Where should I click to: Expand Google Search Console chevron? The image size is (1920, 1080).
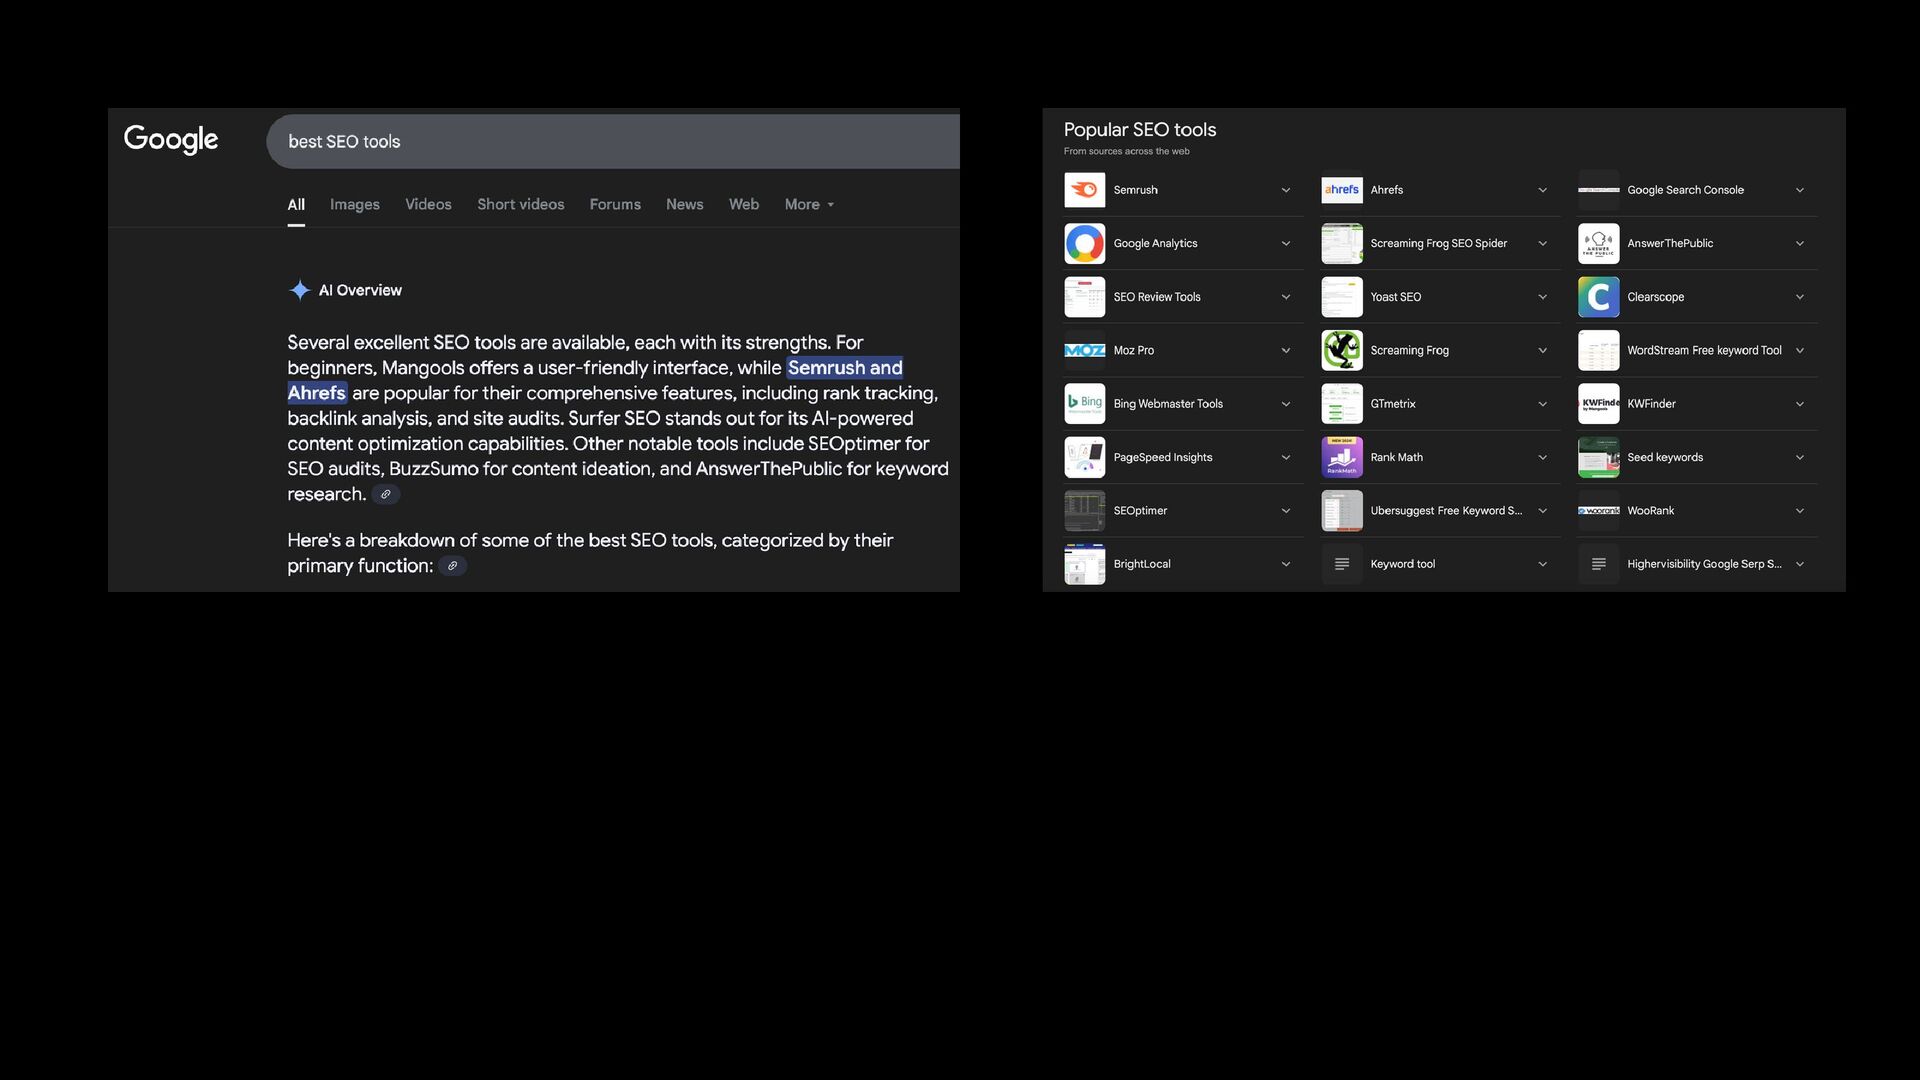(x=1799, y=190)
